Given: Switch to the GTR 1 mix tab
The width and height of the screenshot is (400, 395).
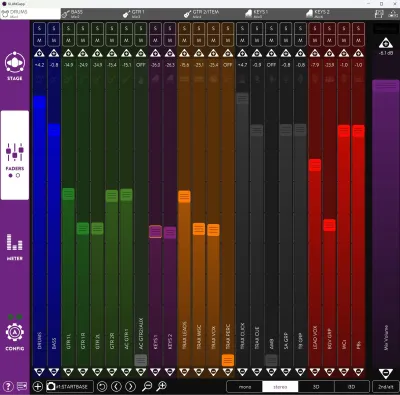Looking at the screenshot, I should pos(134,14).
